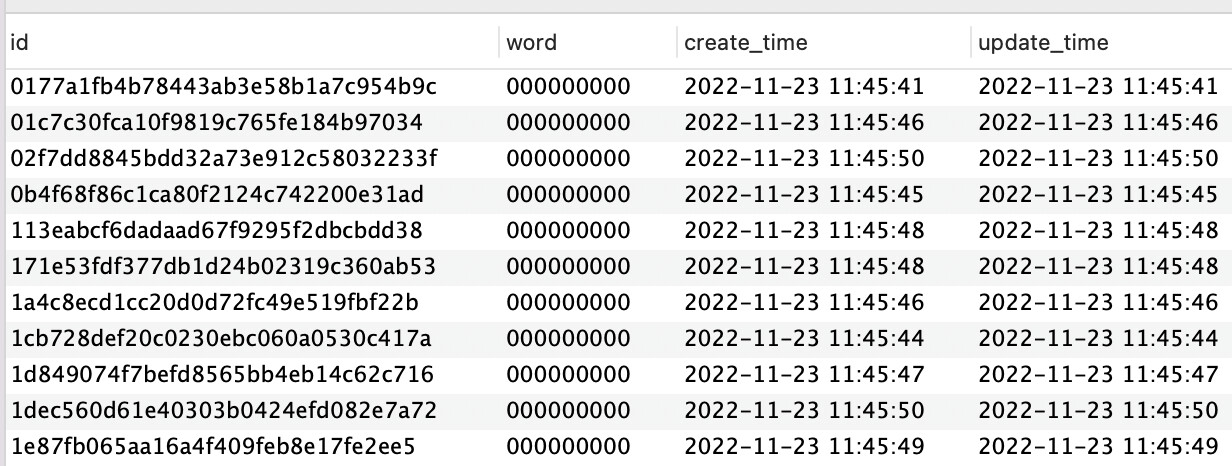The image size is (1232, 466).
Task: Select id cell starting with 1e87fb065aa1
Action: 212,446
